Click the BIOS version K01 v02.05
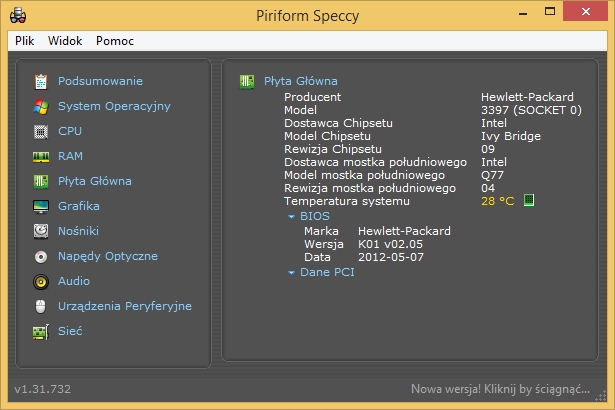The width and height of the screenshot is (615, 410). point(390,244)
